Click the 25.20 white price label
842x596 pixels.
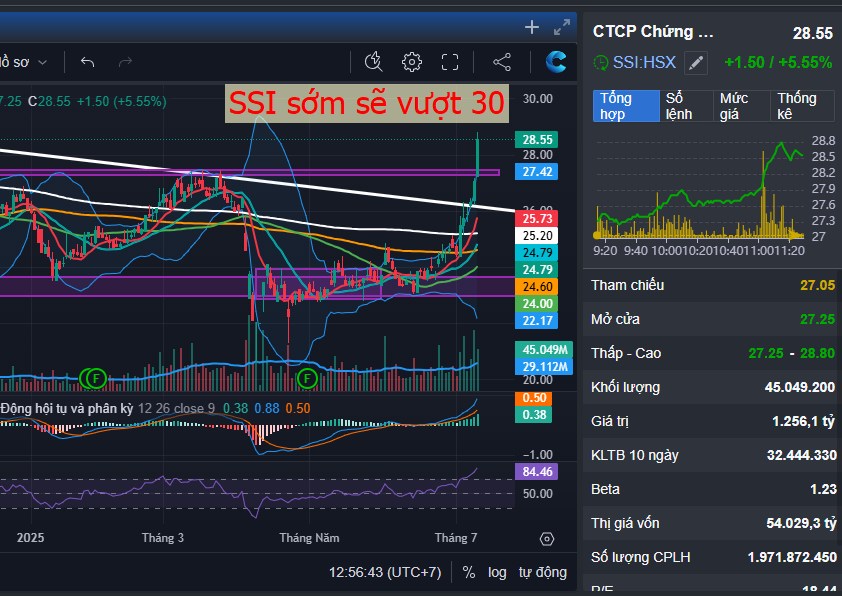[x=537, y=236]
